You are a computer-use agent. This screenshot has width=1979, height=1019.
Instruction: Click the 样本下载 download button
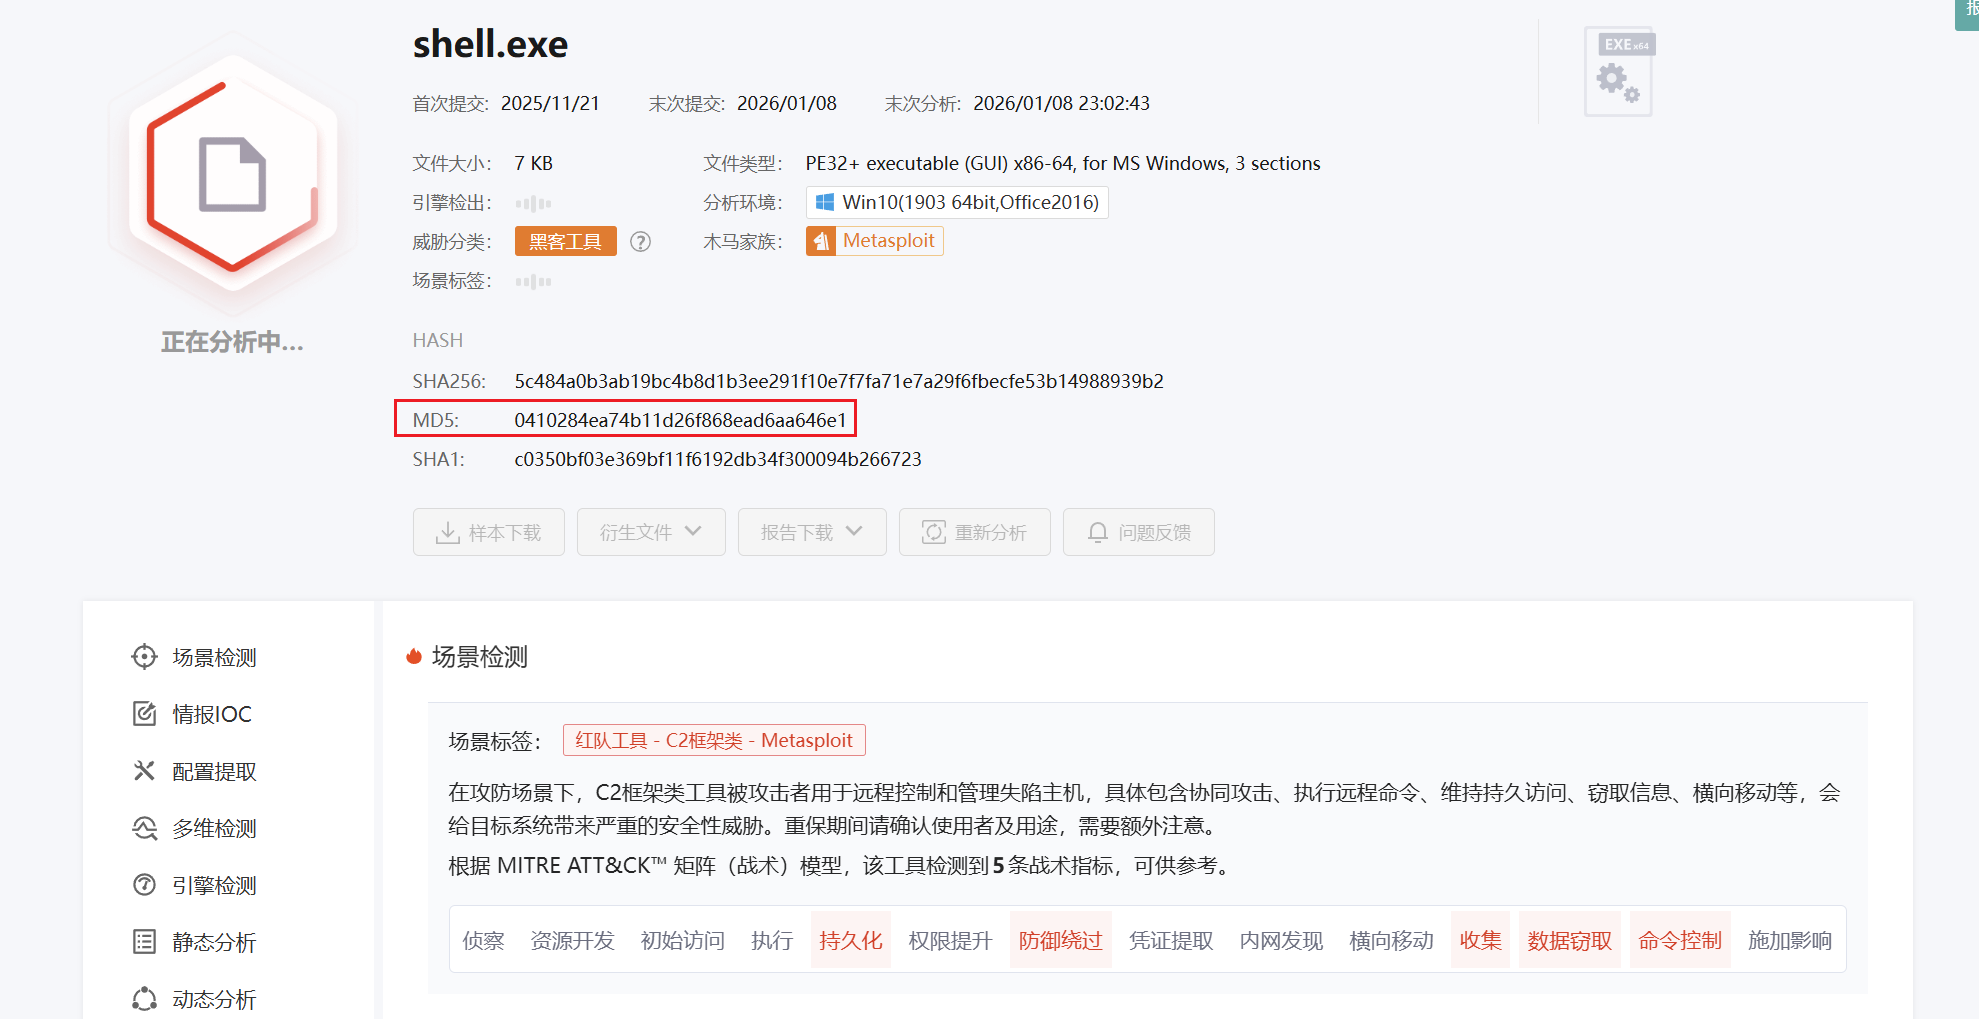click(x=489, y=532)
